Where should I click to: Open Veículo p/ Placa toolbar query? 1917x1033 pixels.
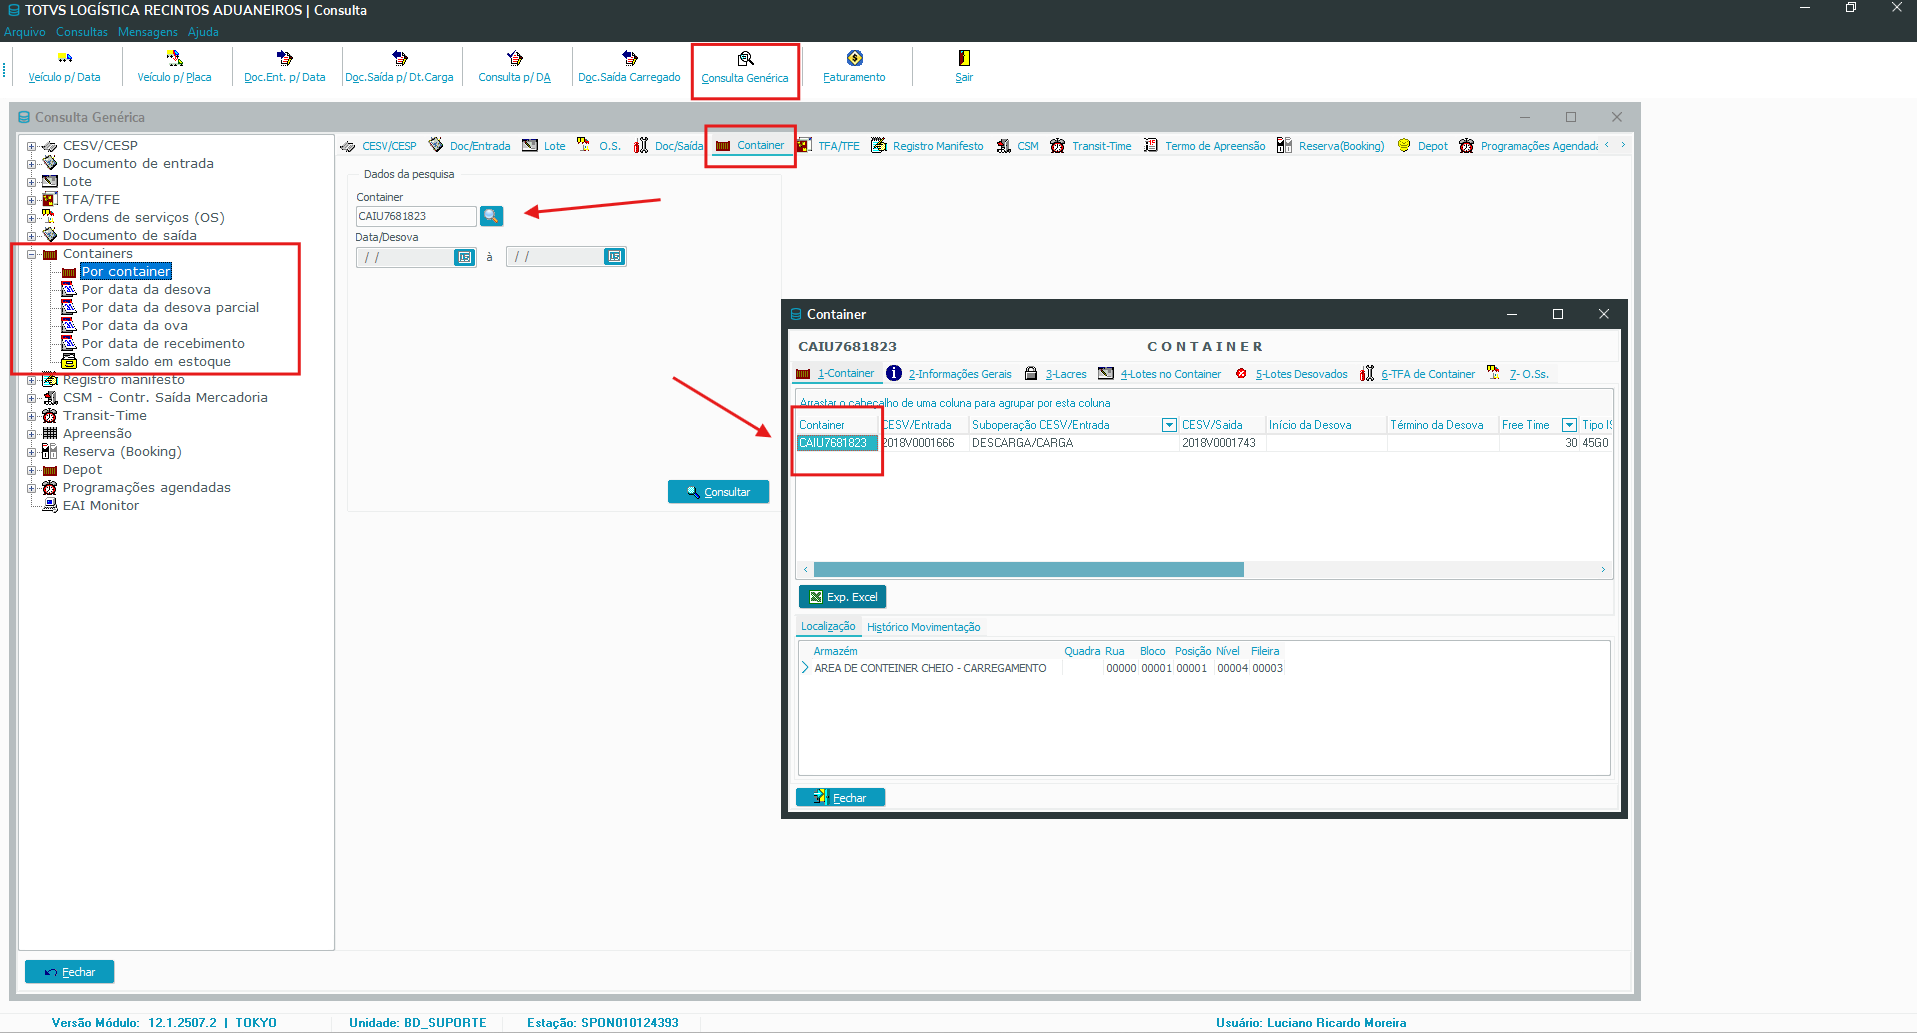click(x=174, y=67)
